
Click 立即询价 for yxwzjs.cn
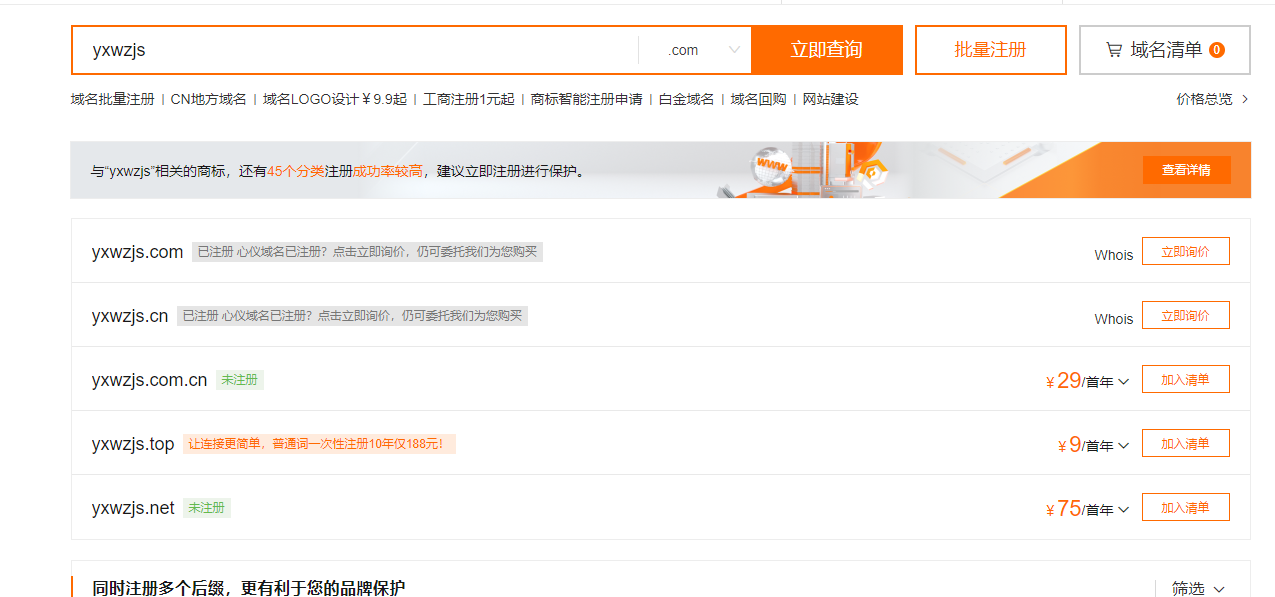coord(1185,316)
